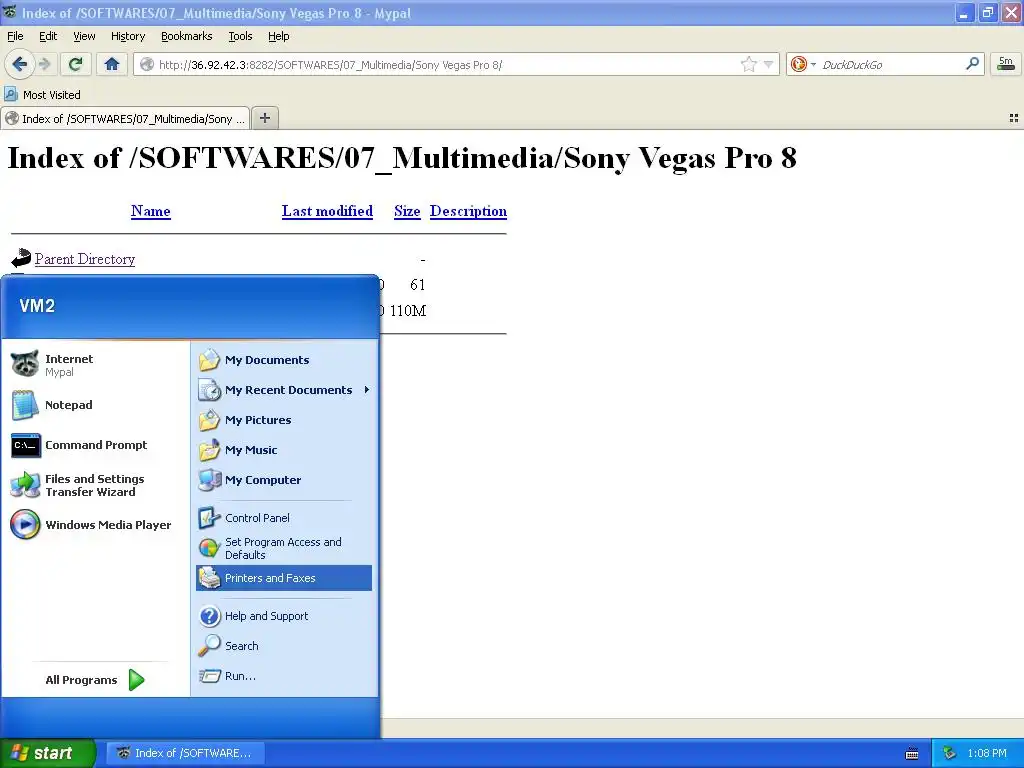Open the History menu
The image size is (1024, 768).
pyautogui.click(x=128, y=36)
